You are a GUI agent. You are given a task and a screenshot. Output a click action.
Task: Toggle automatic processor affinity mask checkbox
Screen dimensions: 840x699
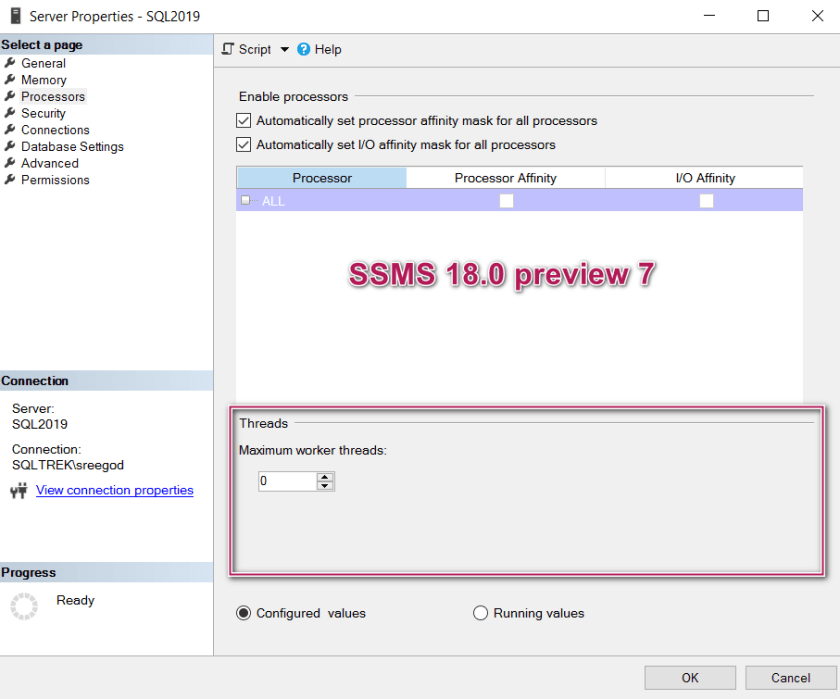(x=243, y=120)
